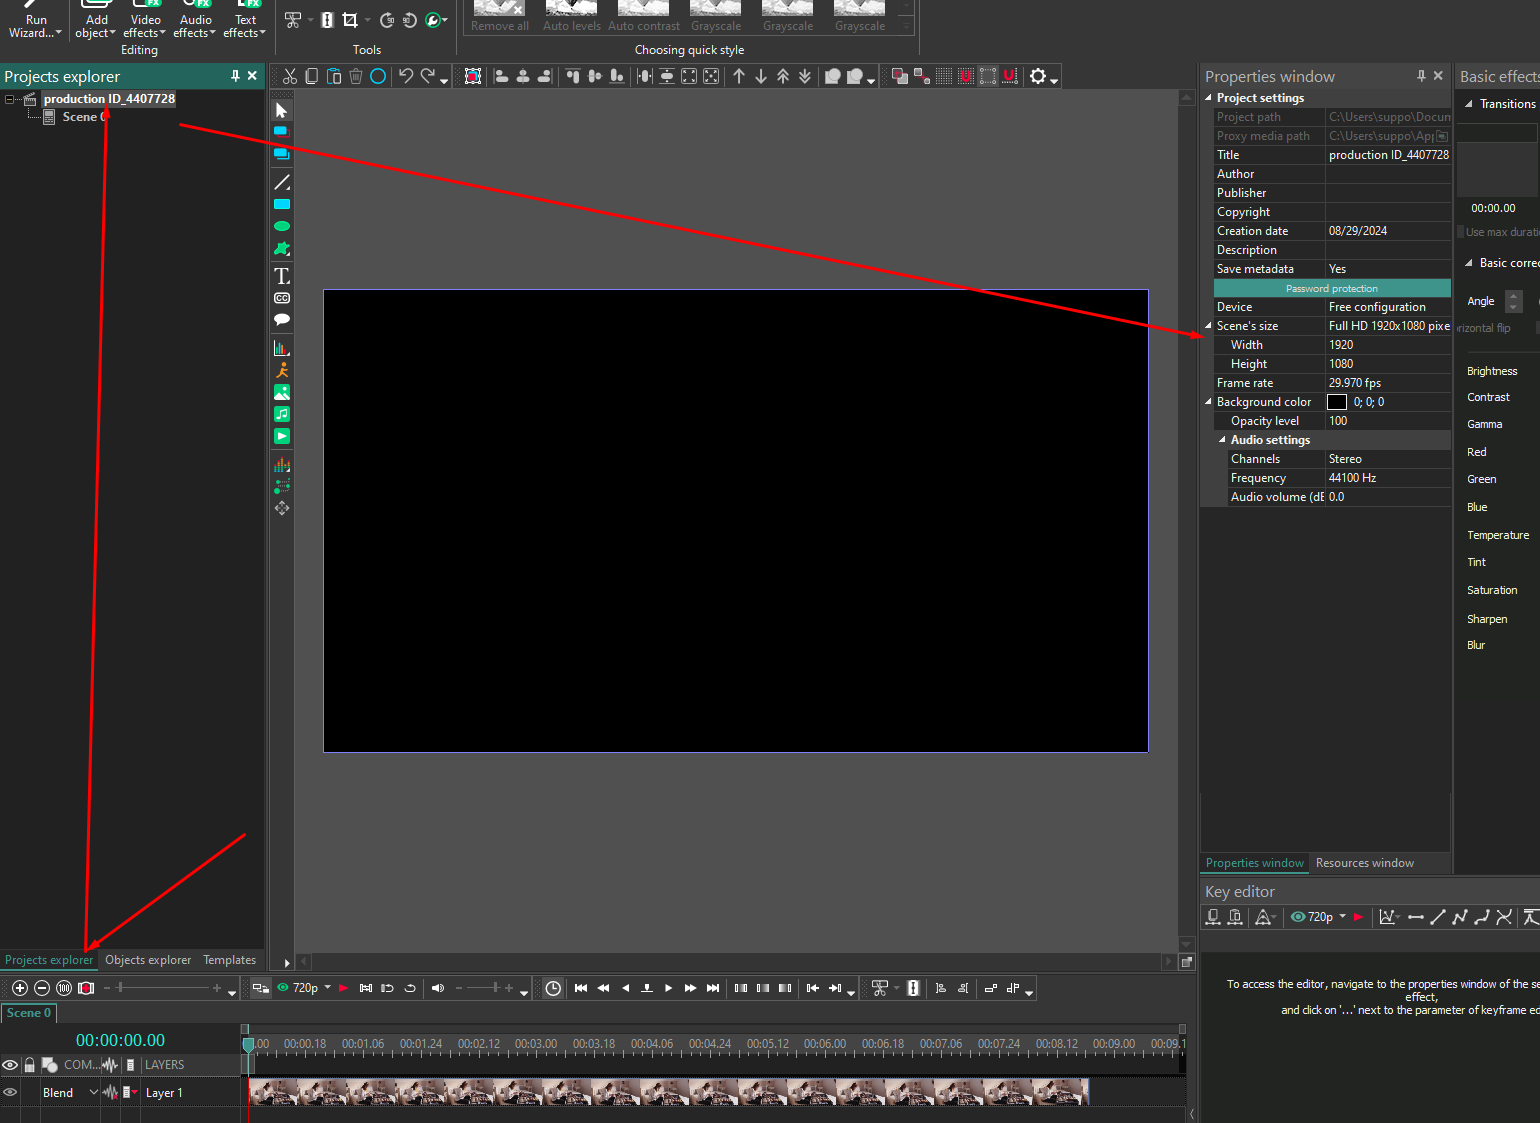
Task: Play the preview with the play button
Action: pyautogui.click(x=669, y=988)
